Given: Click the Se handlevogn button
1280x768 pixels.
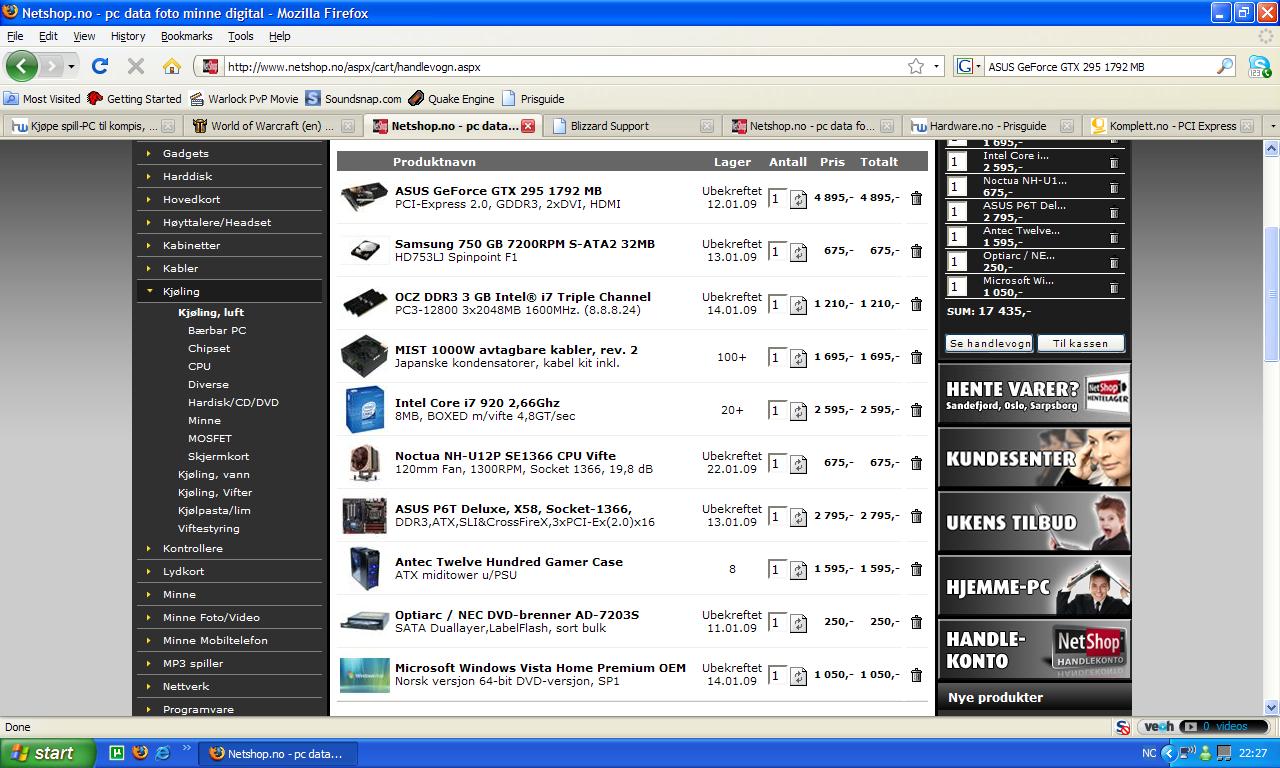Looking at the screenshot, I should pyautogui.click(x=989, y=343).
